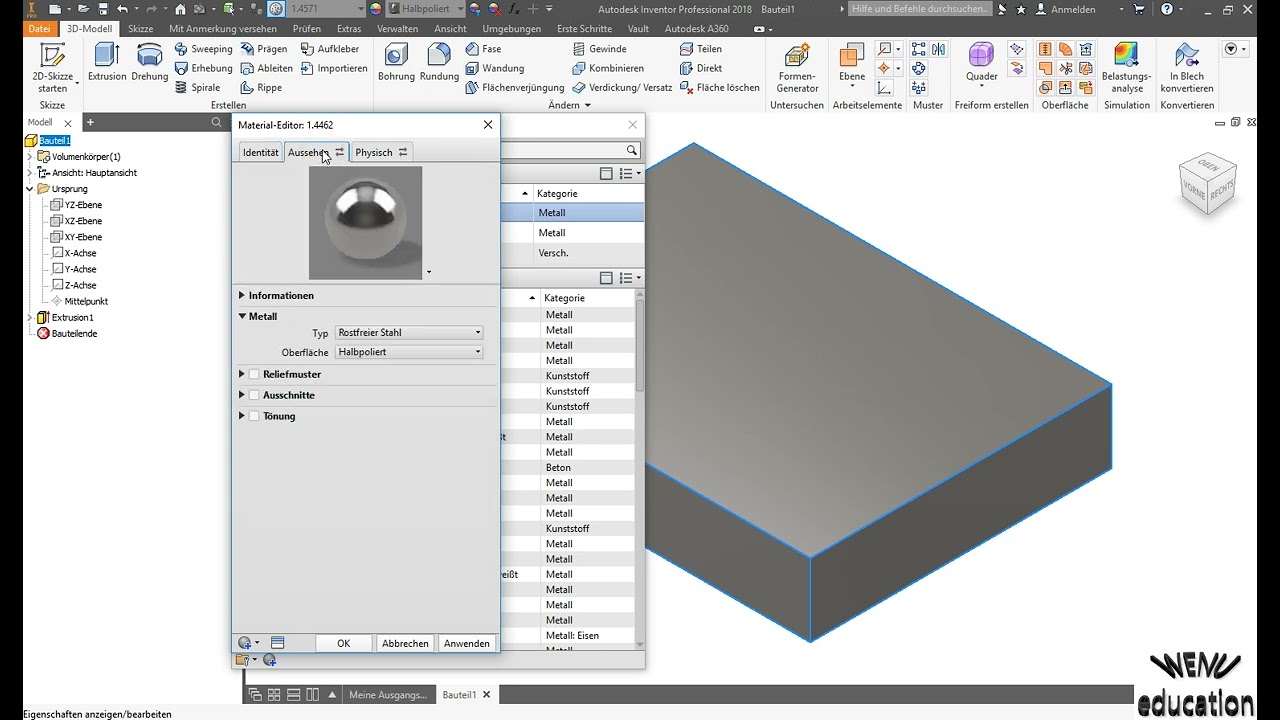Open the Ansicht ribbon tab
Image resolution: width=1280 pixels, height=720 pixels.
coord(451,29)
